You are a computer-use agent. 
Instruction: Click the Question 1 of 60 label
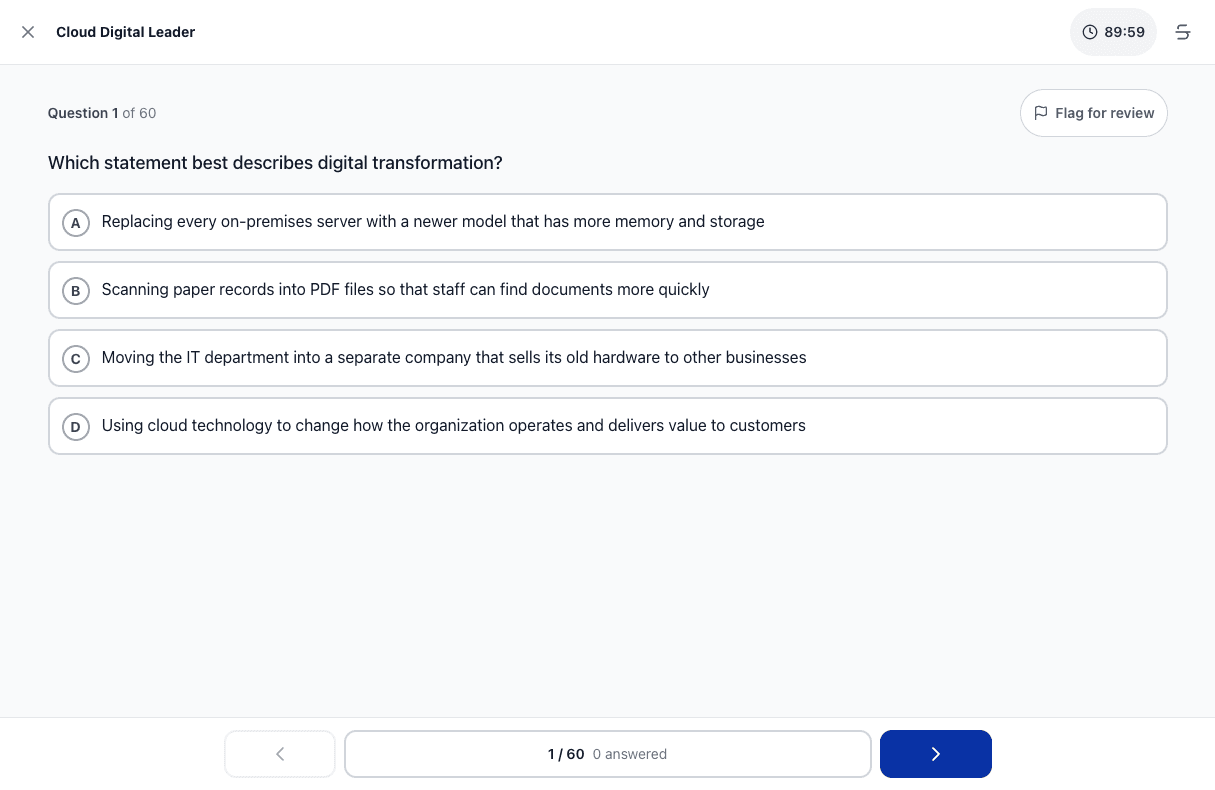[x=102, y=113]
